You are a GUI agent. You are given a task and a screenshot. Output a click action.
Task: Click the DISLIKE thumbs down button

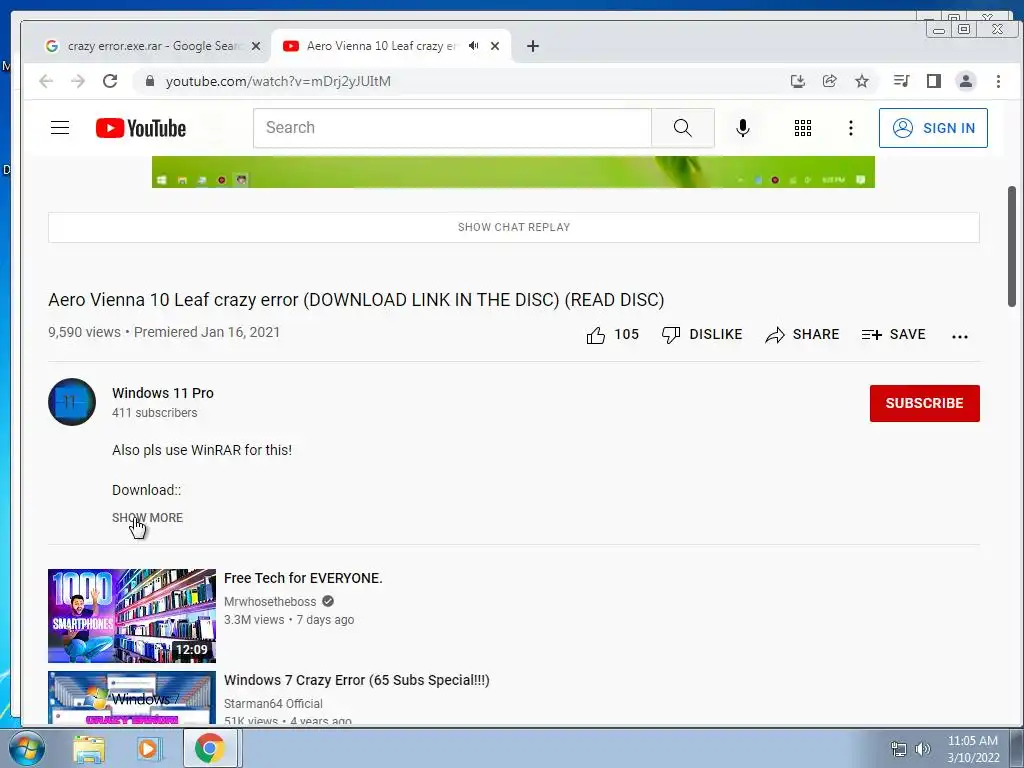pyautogui.click(x=702, y=335)
